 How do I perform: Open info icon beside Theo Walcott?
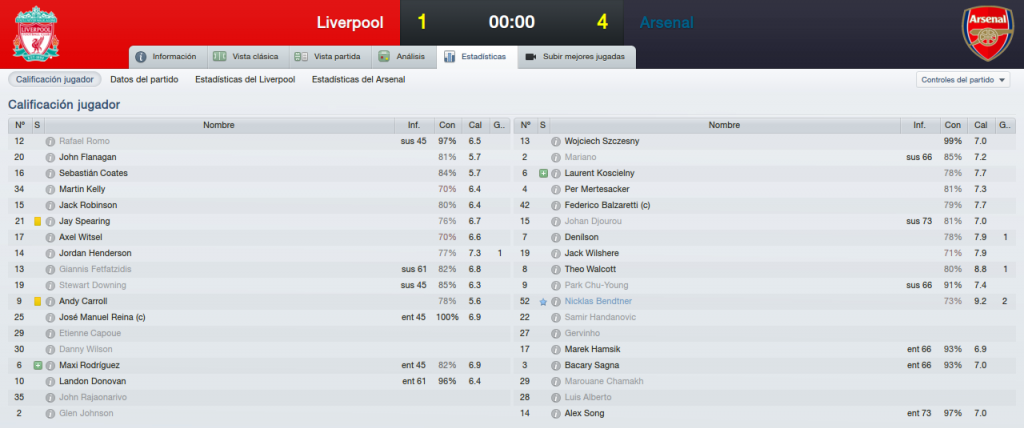click(x=556, y=269)
